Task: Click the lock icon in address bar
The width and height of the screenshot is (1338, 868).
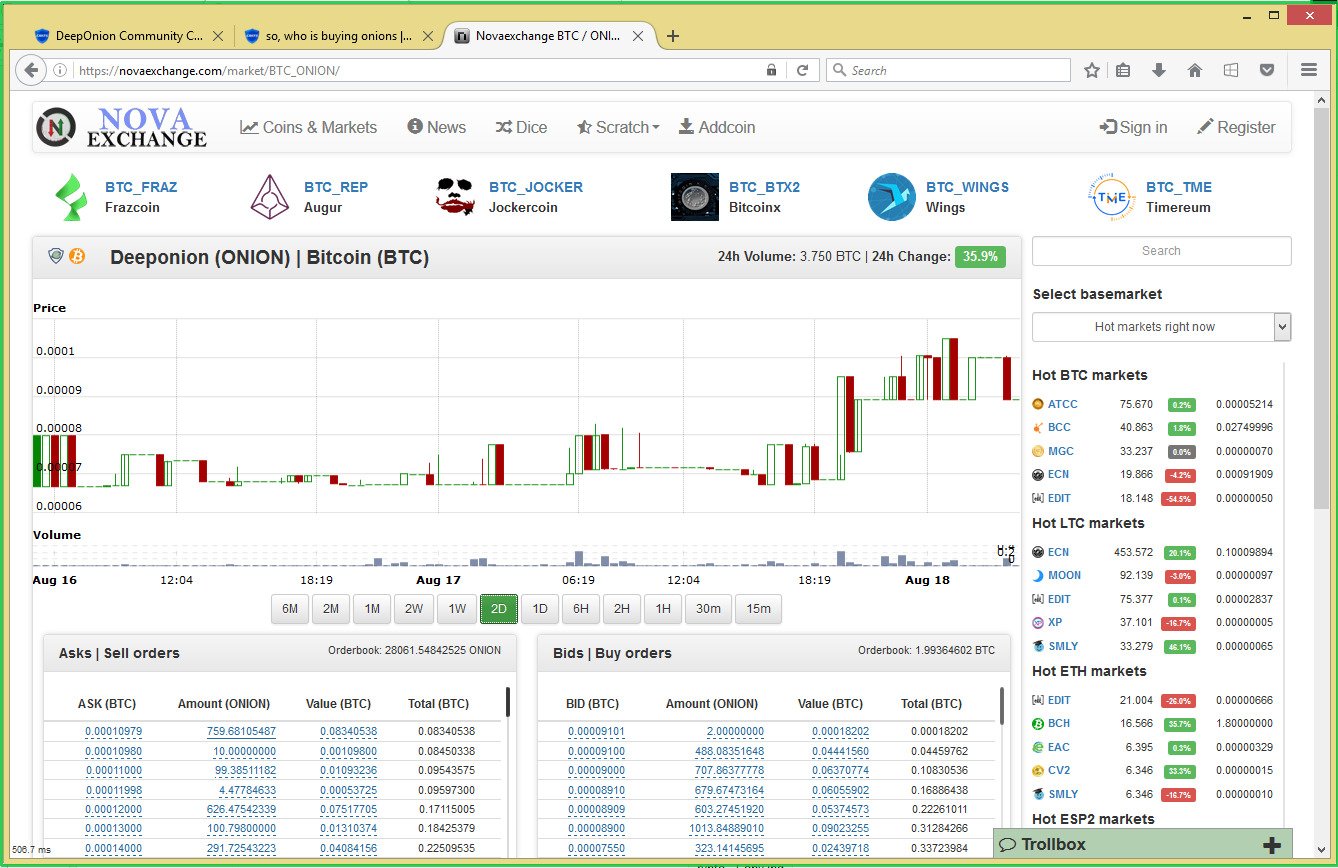Action: (771, 70)
